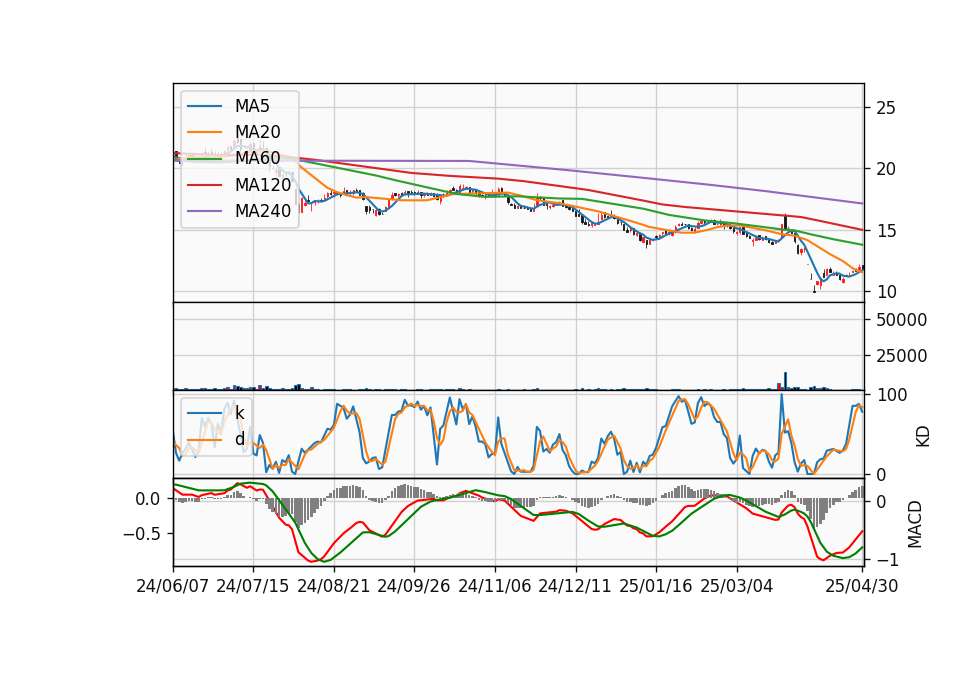Click the MACD left axis value -0.5
This screenshot has height=690, width=960.
point(141,534)
